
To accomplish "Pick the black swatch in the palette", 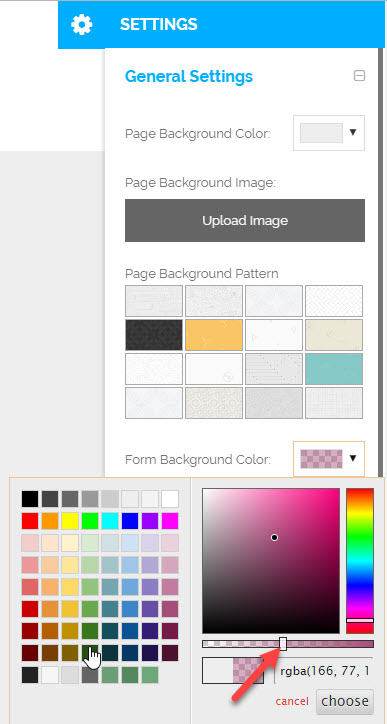I will tap(30, 499).
